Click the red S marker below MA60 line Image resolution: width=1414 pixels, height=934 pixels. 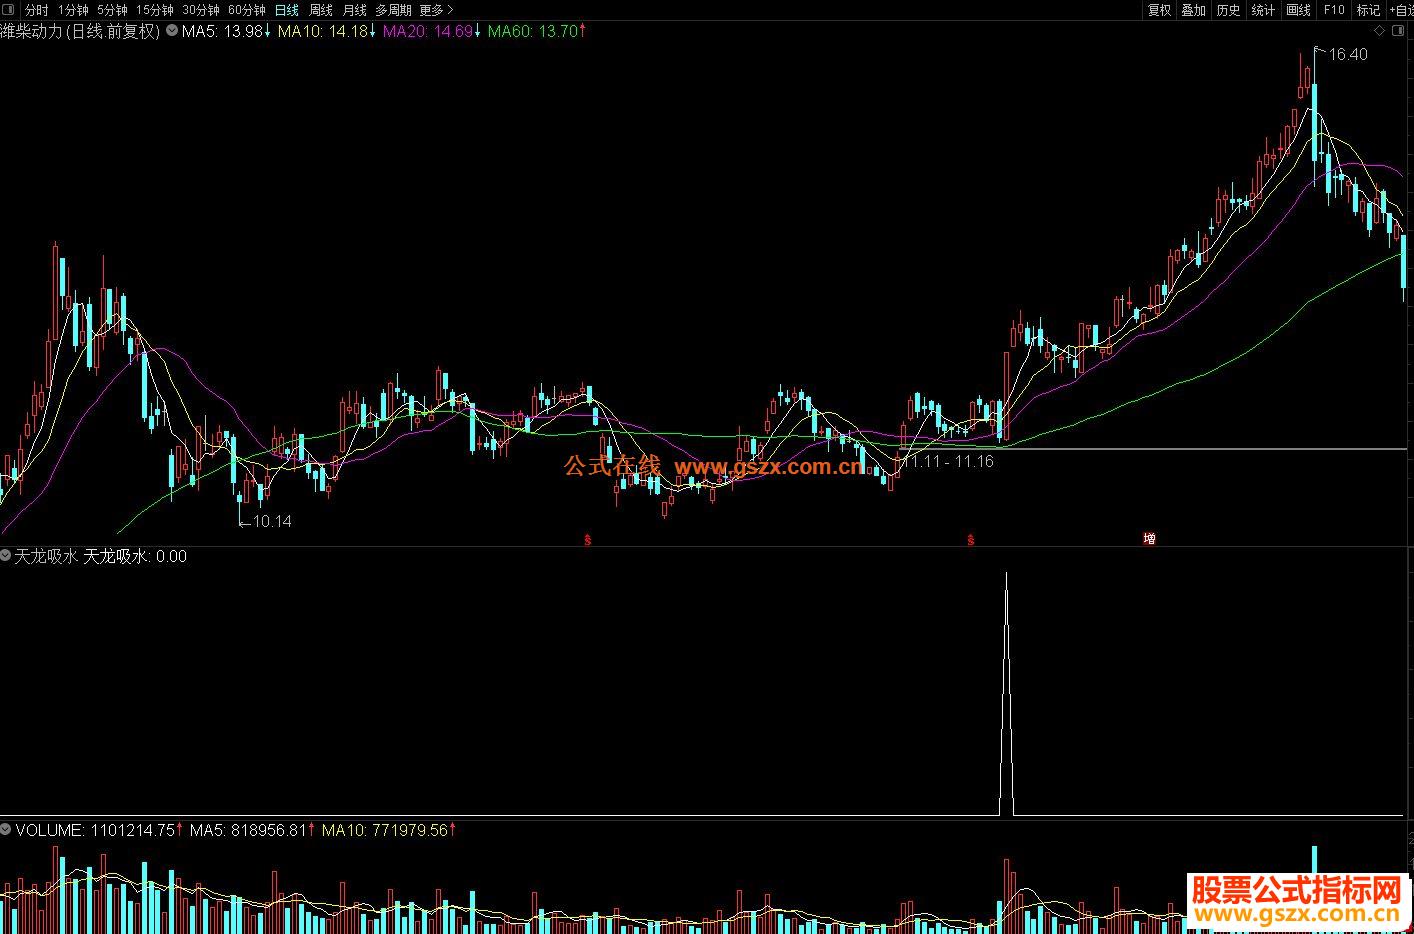tap(588, 540)
